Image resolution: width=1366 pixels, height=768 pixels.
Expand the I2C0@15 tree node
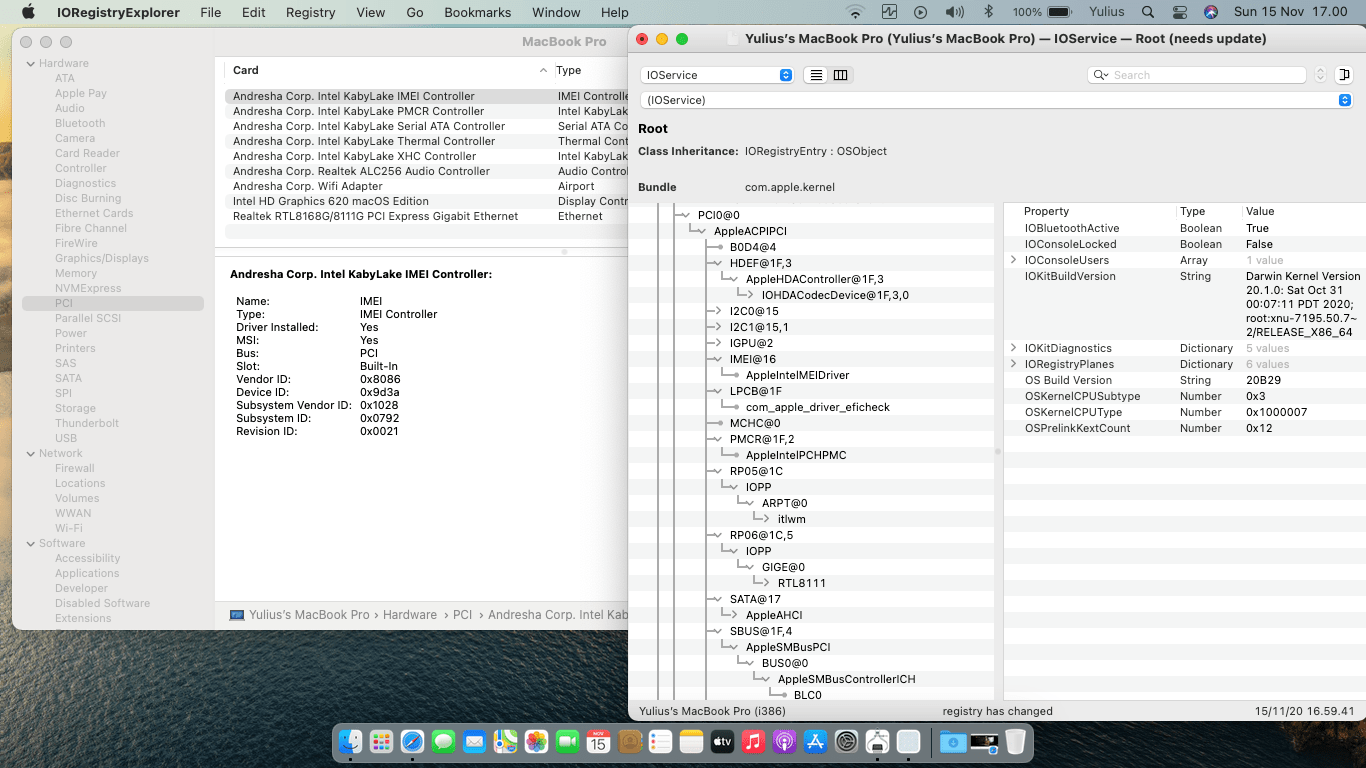(x=717, y=311)
